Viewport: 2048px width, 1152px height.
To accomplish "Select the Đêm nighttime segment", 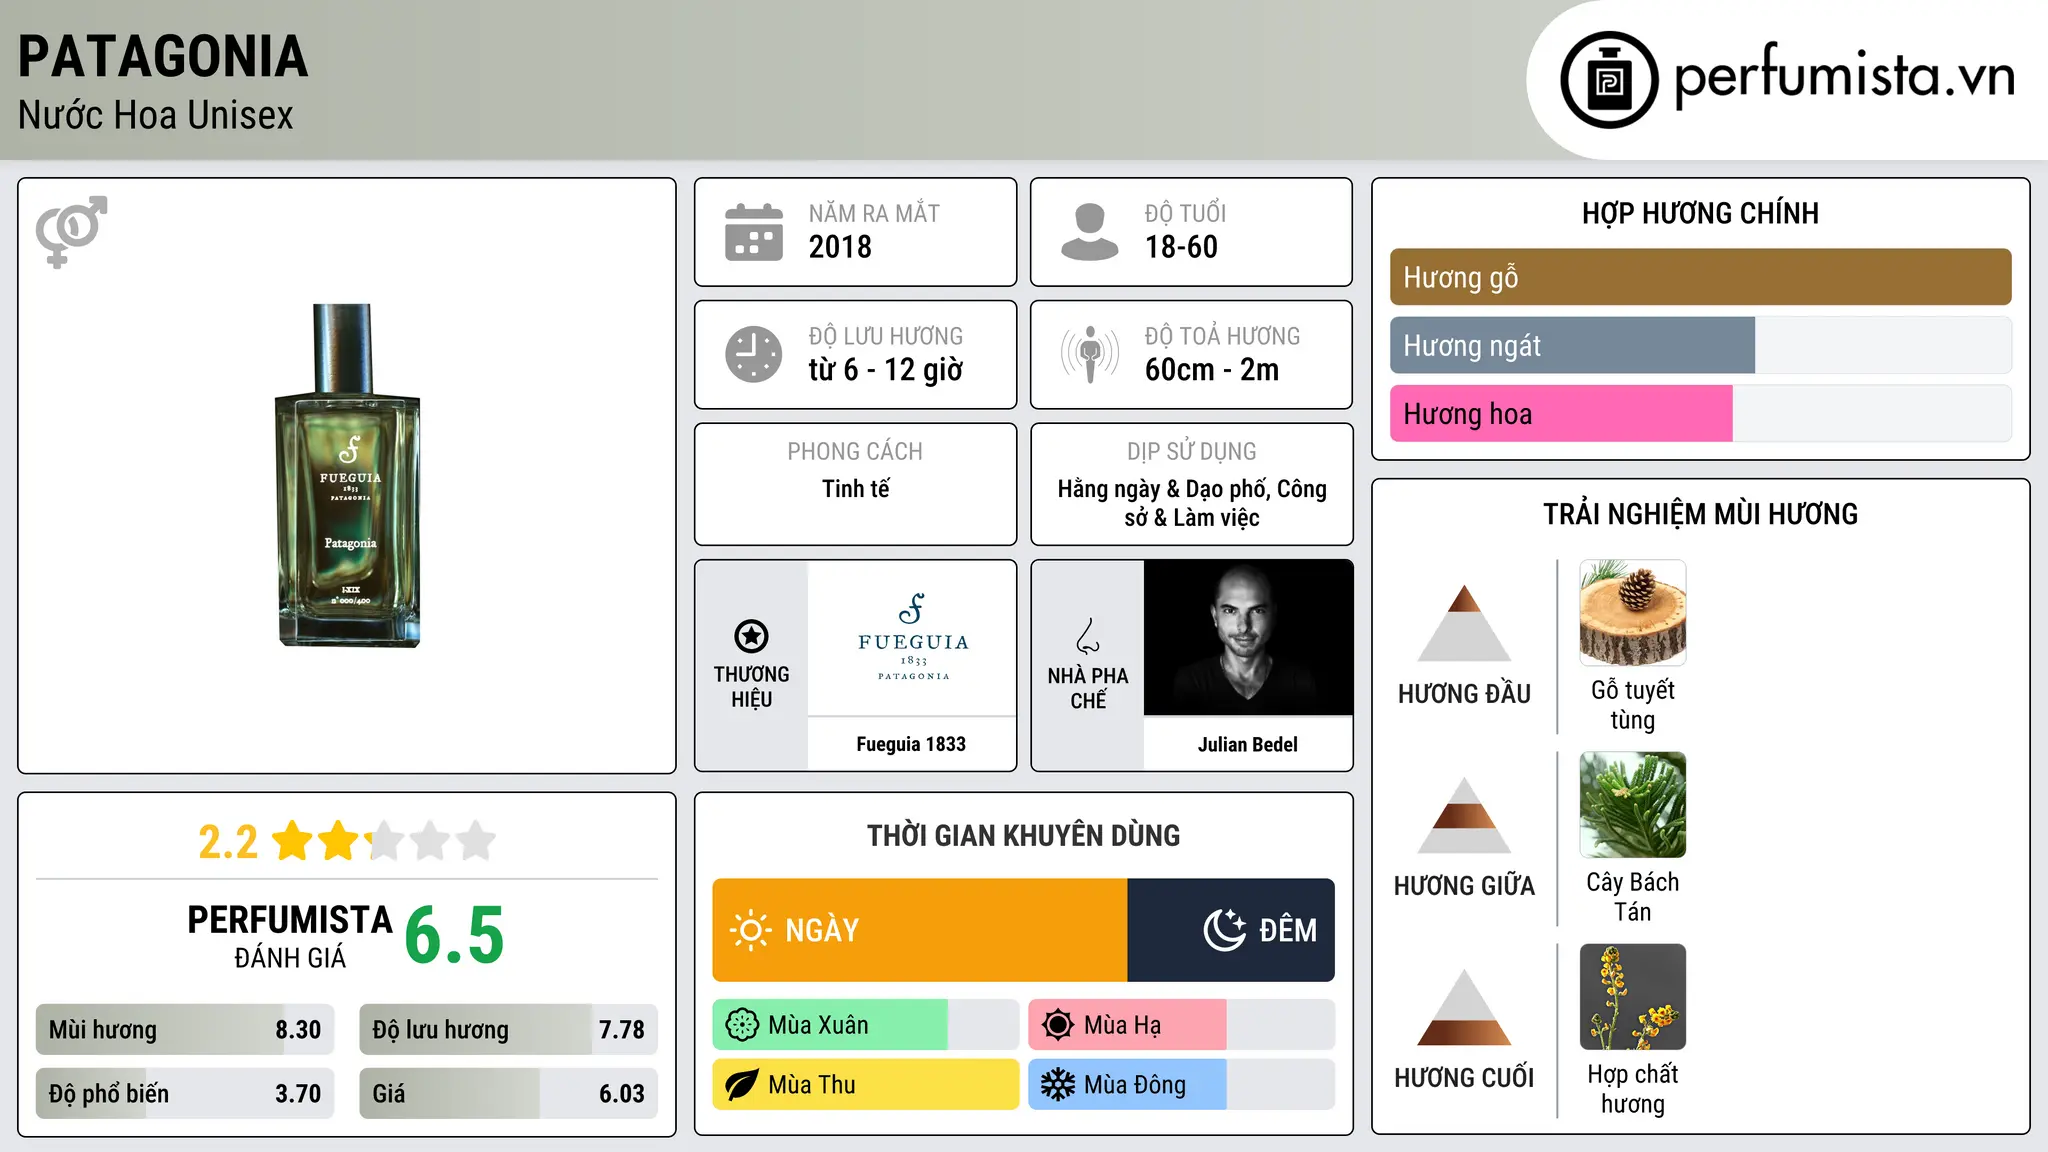I will [1231, 930].
